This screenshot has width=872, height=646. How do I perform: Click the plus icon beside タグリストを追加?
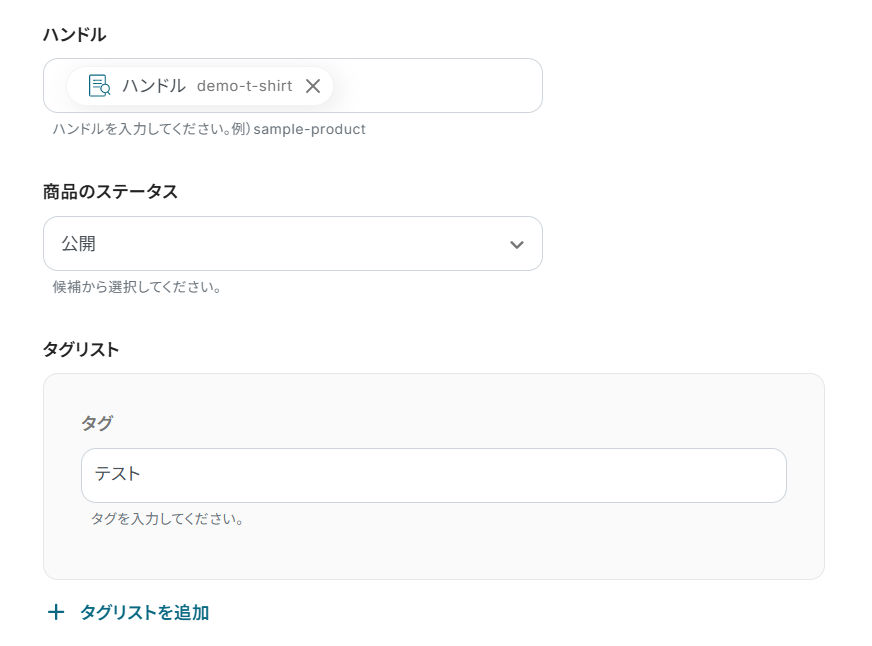click(56, 612)
